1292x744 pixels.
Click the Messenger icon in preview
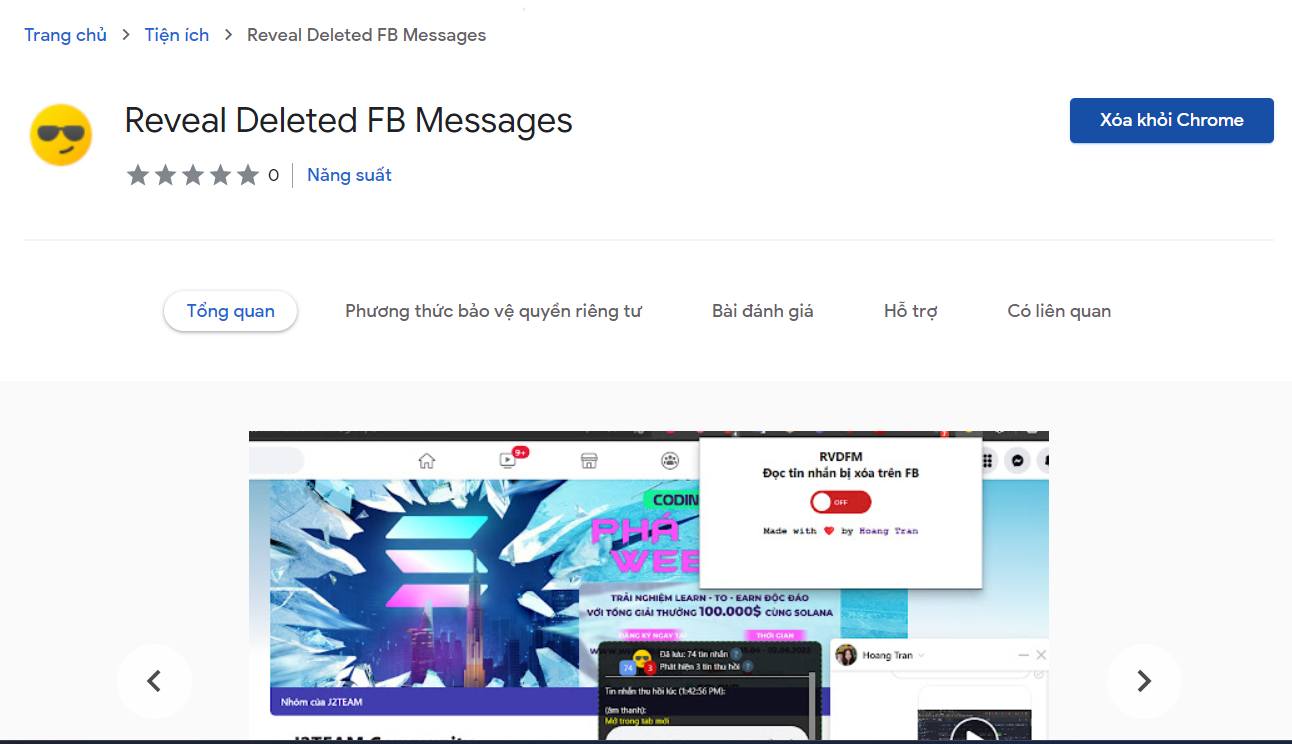[x=1017, y=461]
